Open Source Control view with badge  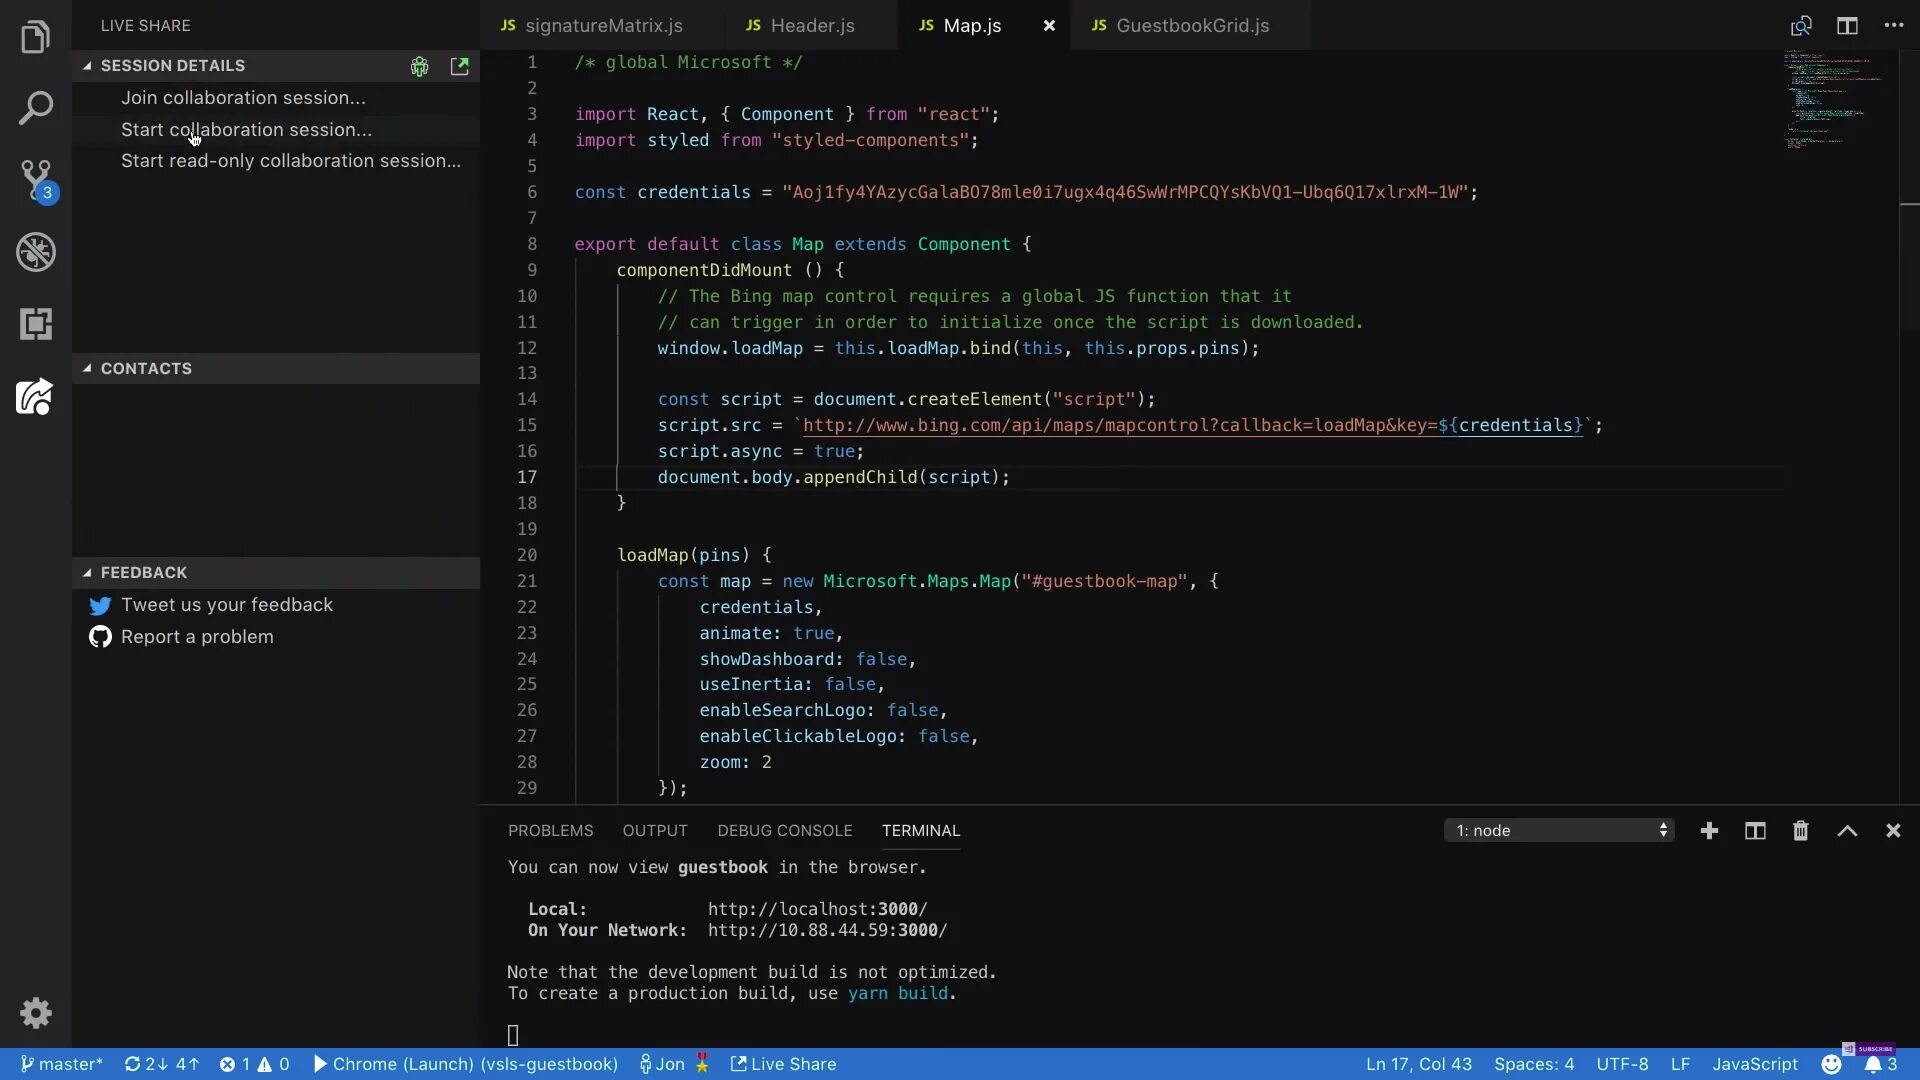click(36, 180)
